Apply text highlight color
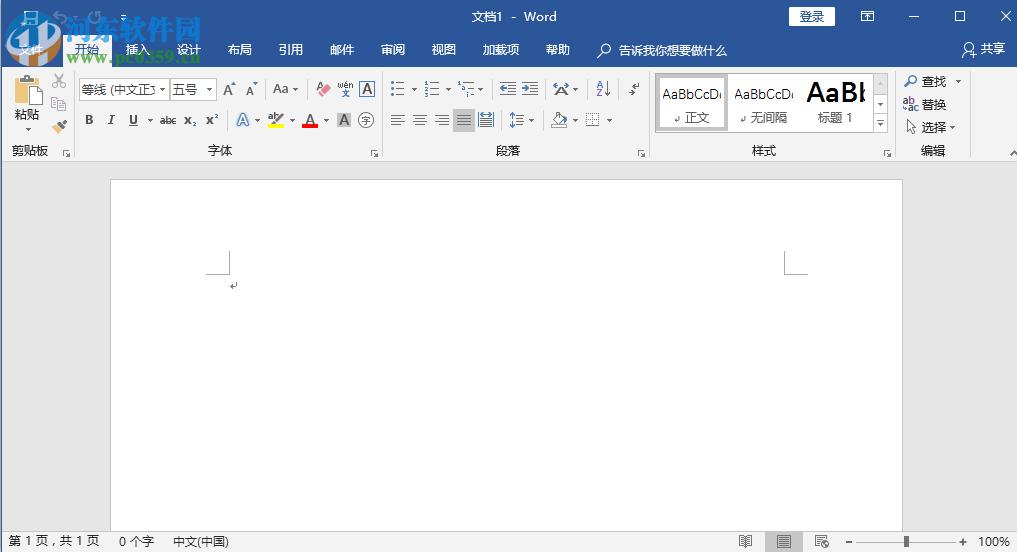 (x=276, y=120)
